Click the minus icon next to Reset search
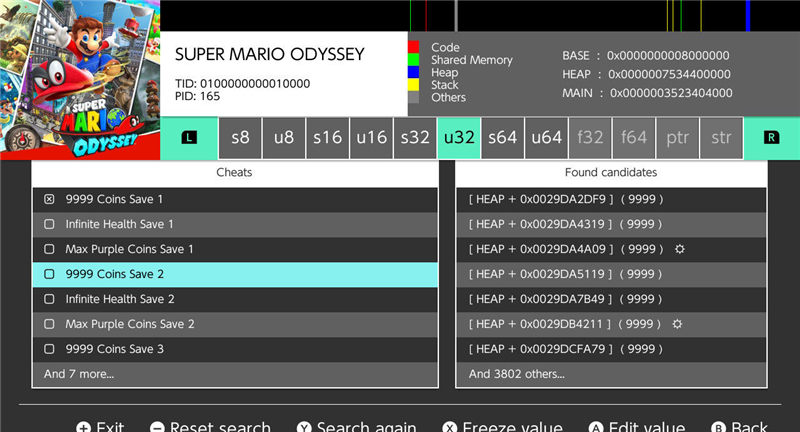The image size is (800, 432). tap(157, 427)
